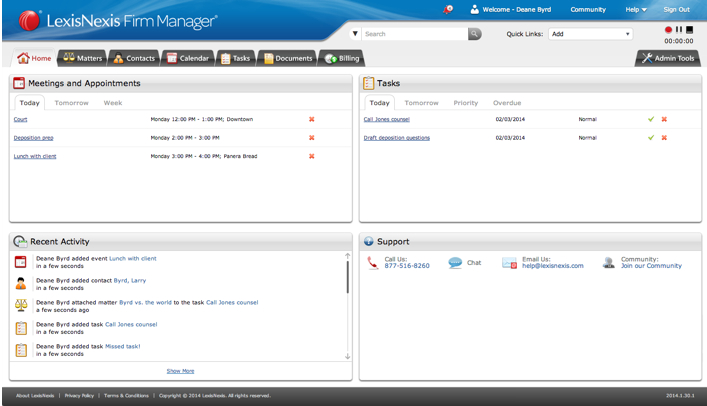Screen dimensions: 707x406
Task: Delete the Deposition prep appointment
Action: point(312,138)
